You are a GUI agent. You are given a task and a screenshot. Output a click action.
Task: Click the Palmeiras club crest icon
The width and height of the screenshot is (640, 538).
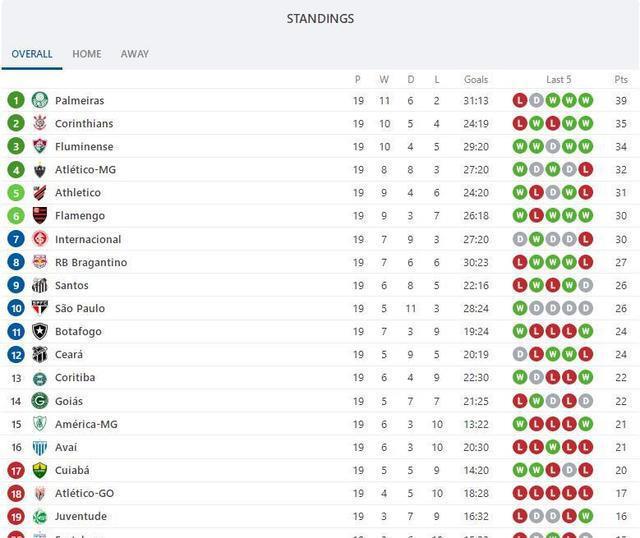(40, 100)
